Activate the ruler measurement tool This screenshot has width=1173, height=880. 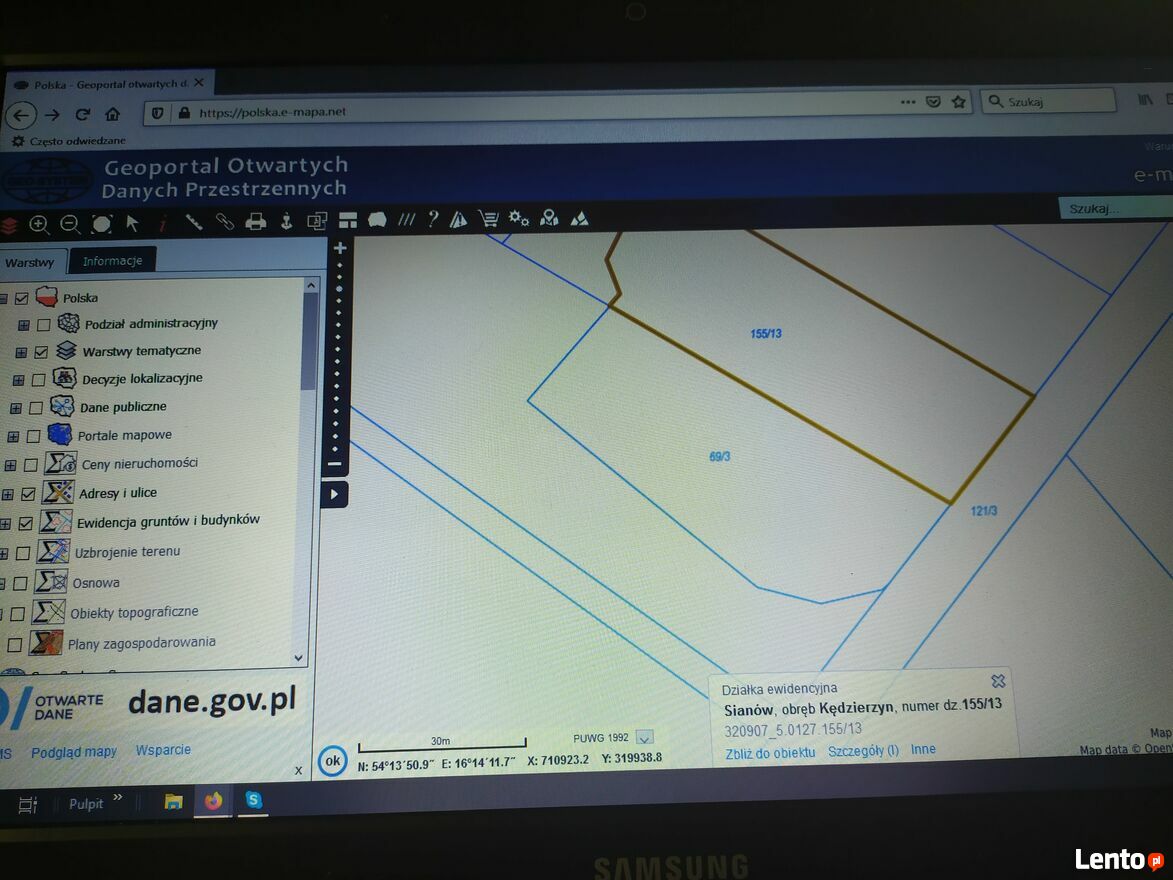pyautogui.click(x=194, y=222)
